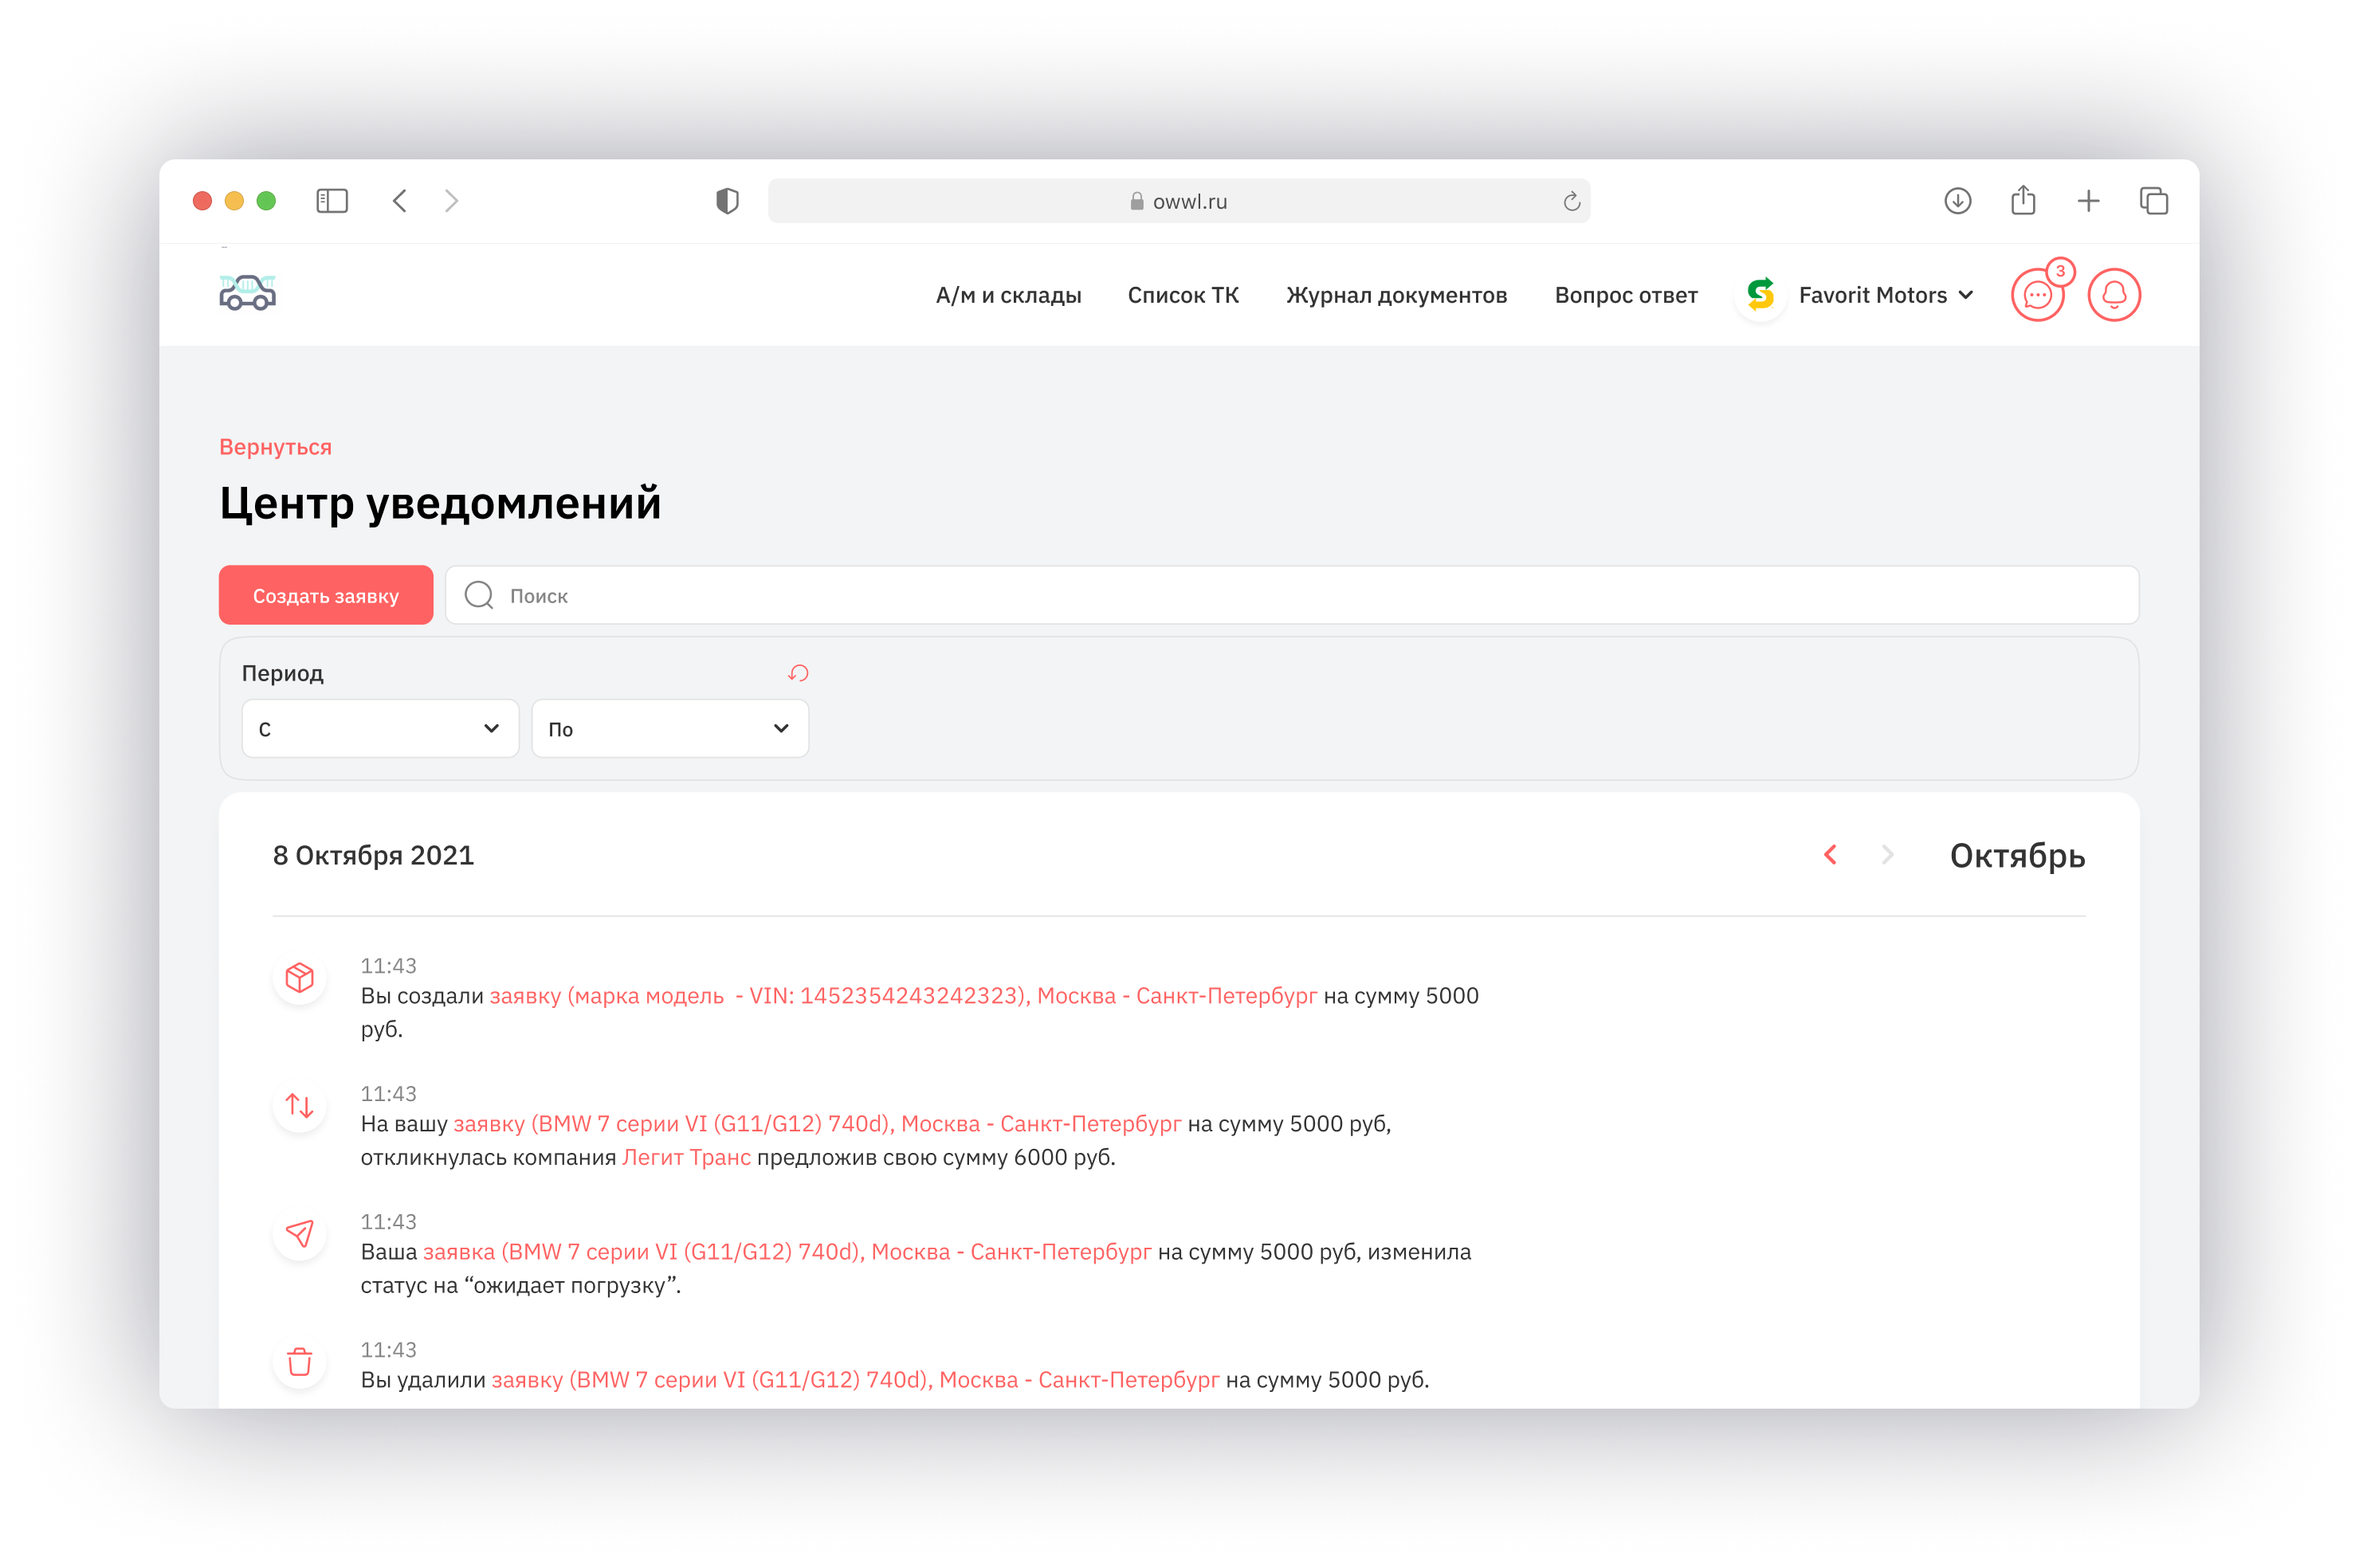Open the created request link with VIN 1452354243242323
Viewport: 2359px width, 1568px height.
(903, 996)
